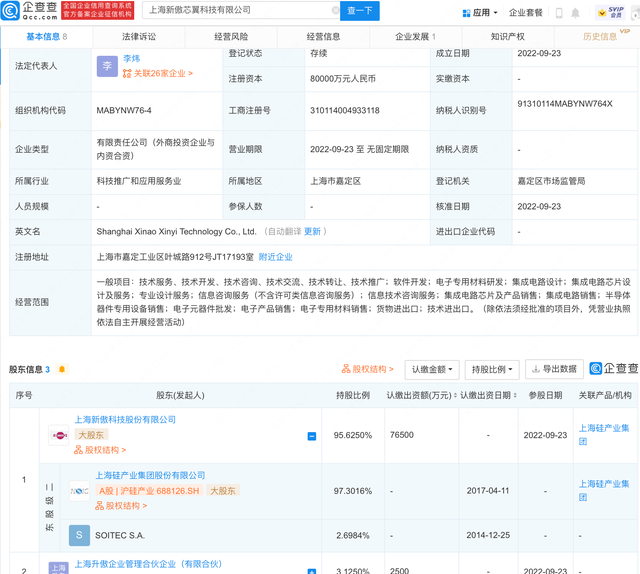This screenshot has width=640, height=574.
Task: Open top 股权结构 link above shareholder table
Action: (368, 369)
